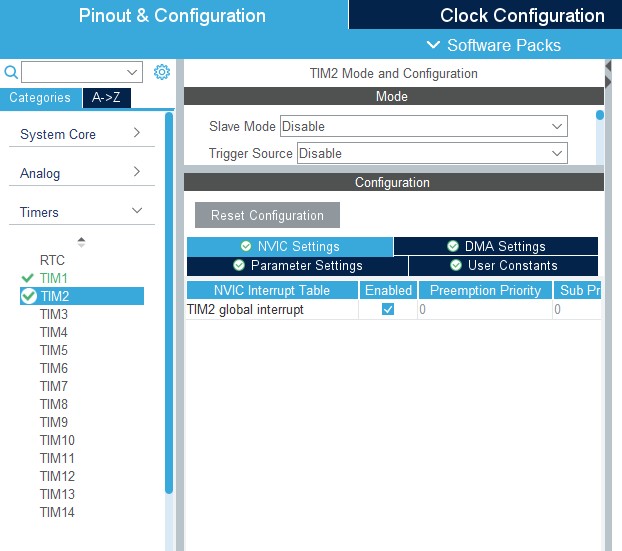The width and height of the screenshot is (622, 551).
Task: Click the right-pointing panel arrow at right edge
Action: [608, 82]
